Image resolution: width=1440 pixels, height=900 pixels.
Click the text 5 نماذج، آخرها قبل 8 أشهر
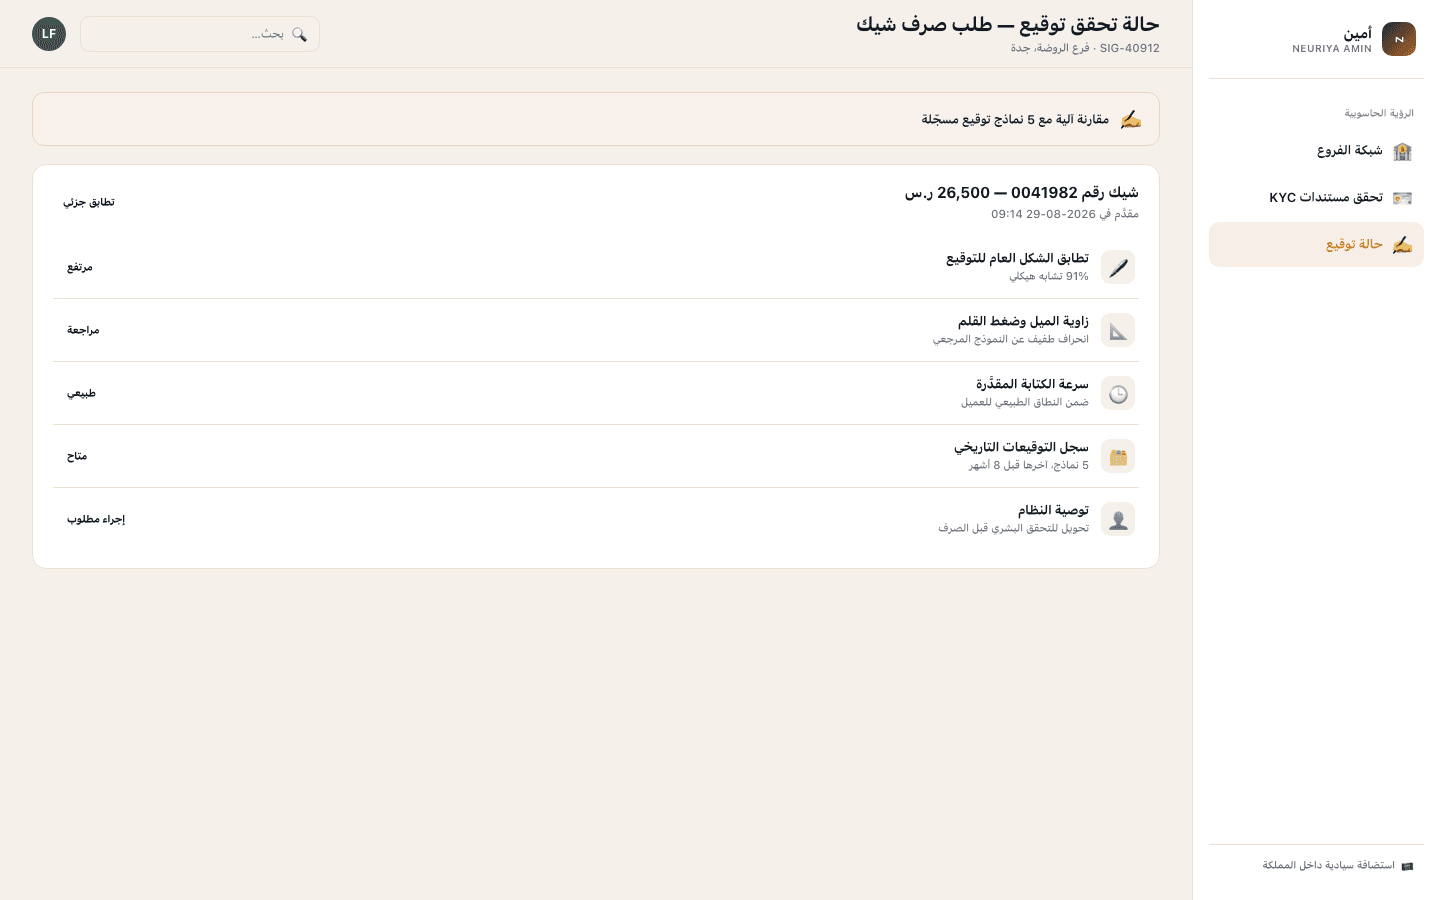click(1029, 465)
